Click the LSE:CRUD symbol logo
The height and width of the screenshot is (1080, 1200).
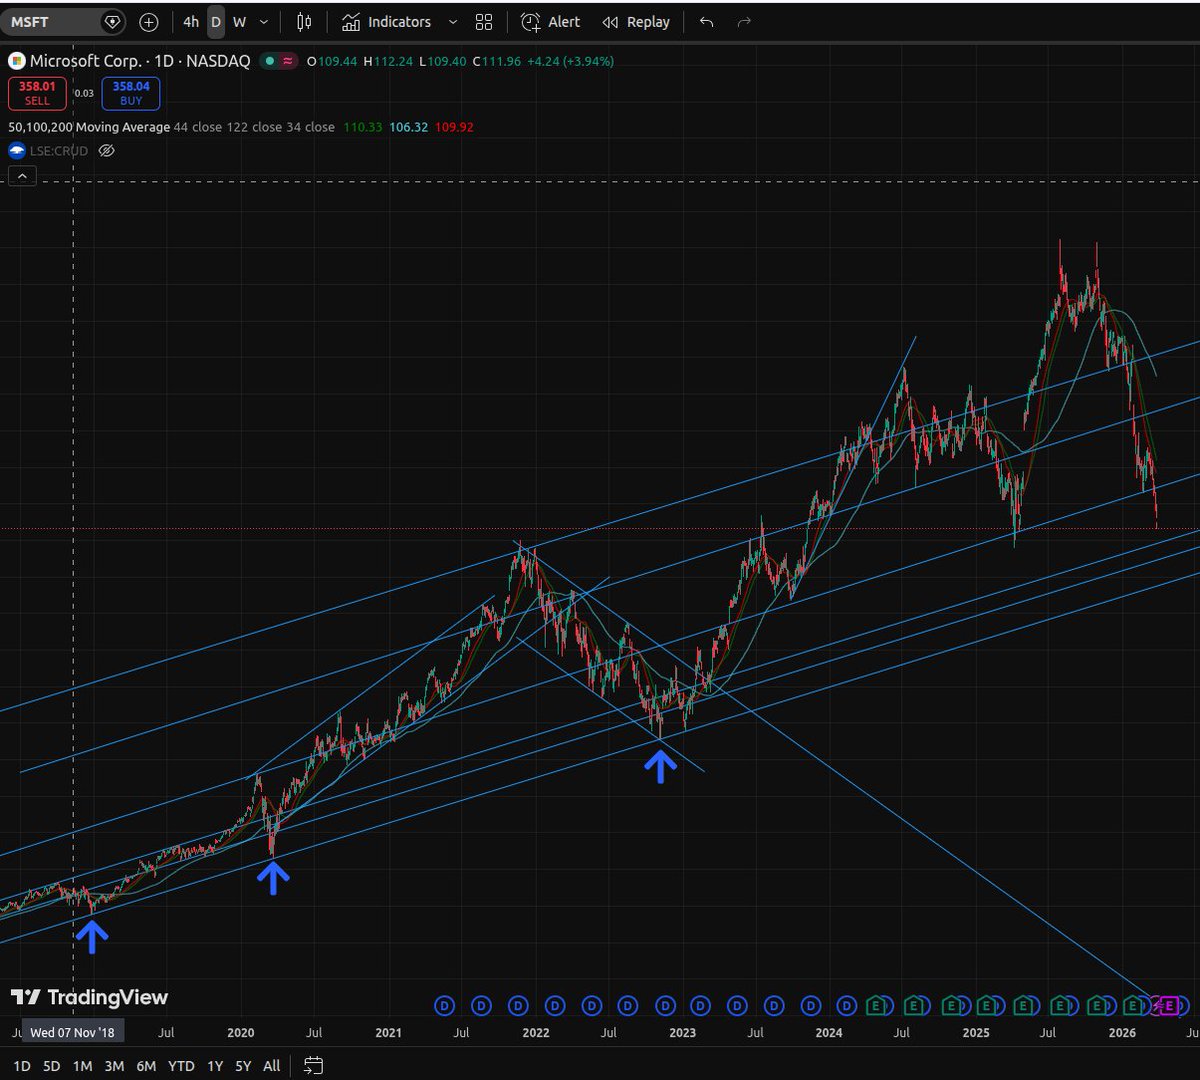(x=17, y=151)
